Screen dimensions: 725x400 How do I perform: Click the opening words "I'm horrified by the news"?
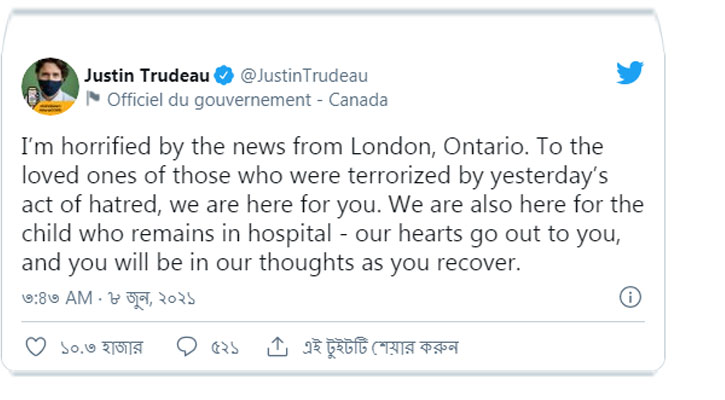coord(125,145)
